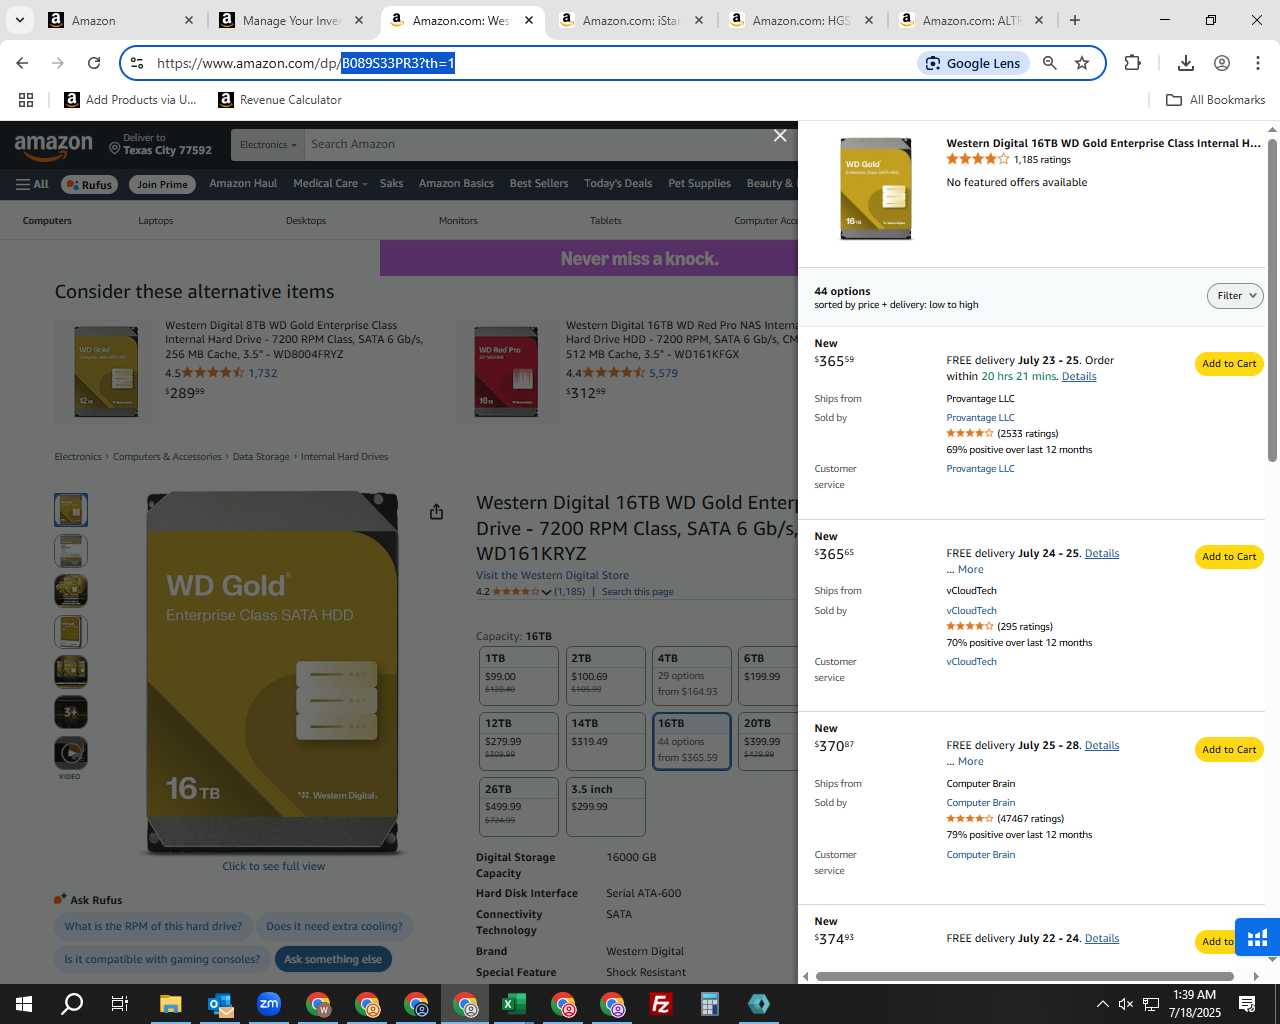Open the All hamburger menu
1280x1024 pixels.
(x=32, y=184)
